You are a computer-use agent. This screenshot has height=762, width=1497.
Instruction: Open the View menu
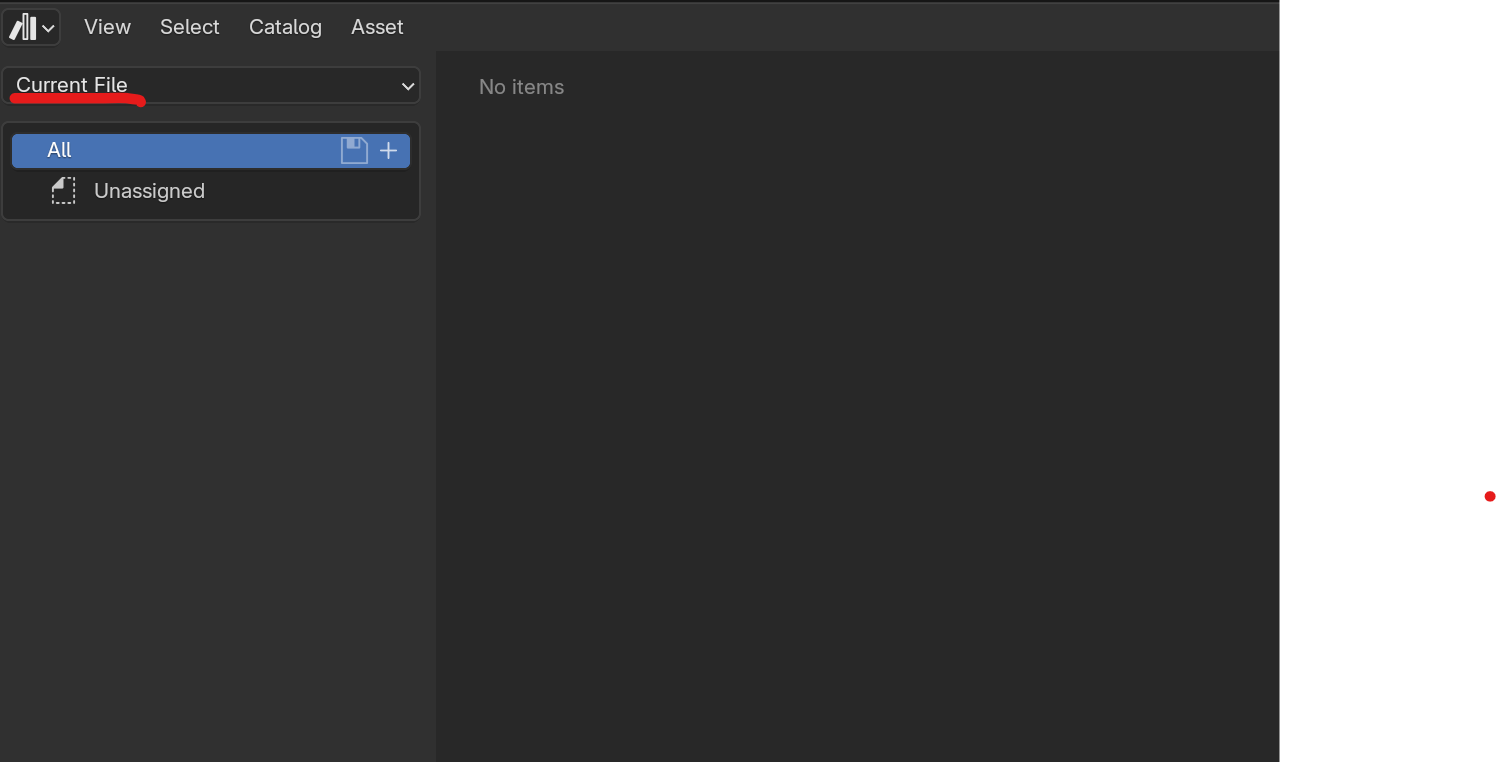[107, 27]
